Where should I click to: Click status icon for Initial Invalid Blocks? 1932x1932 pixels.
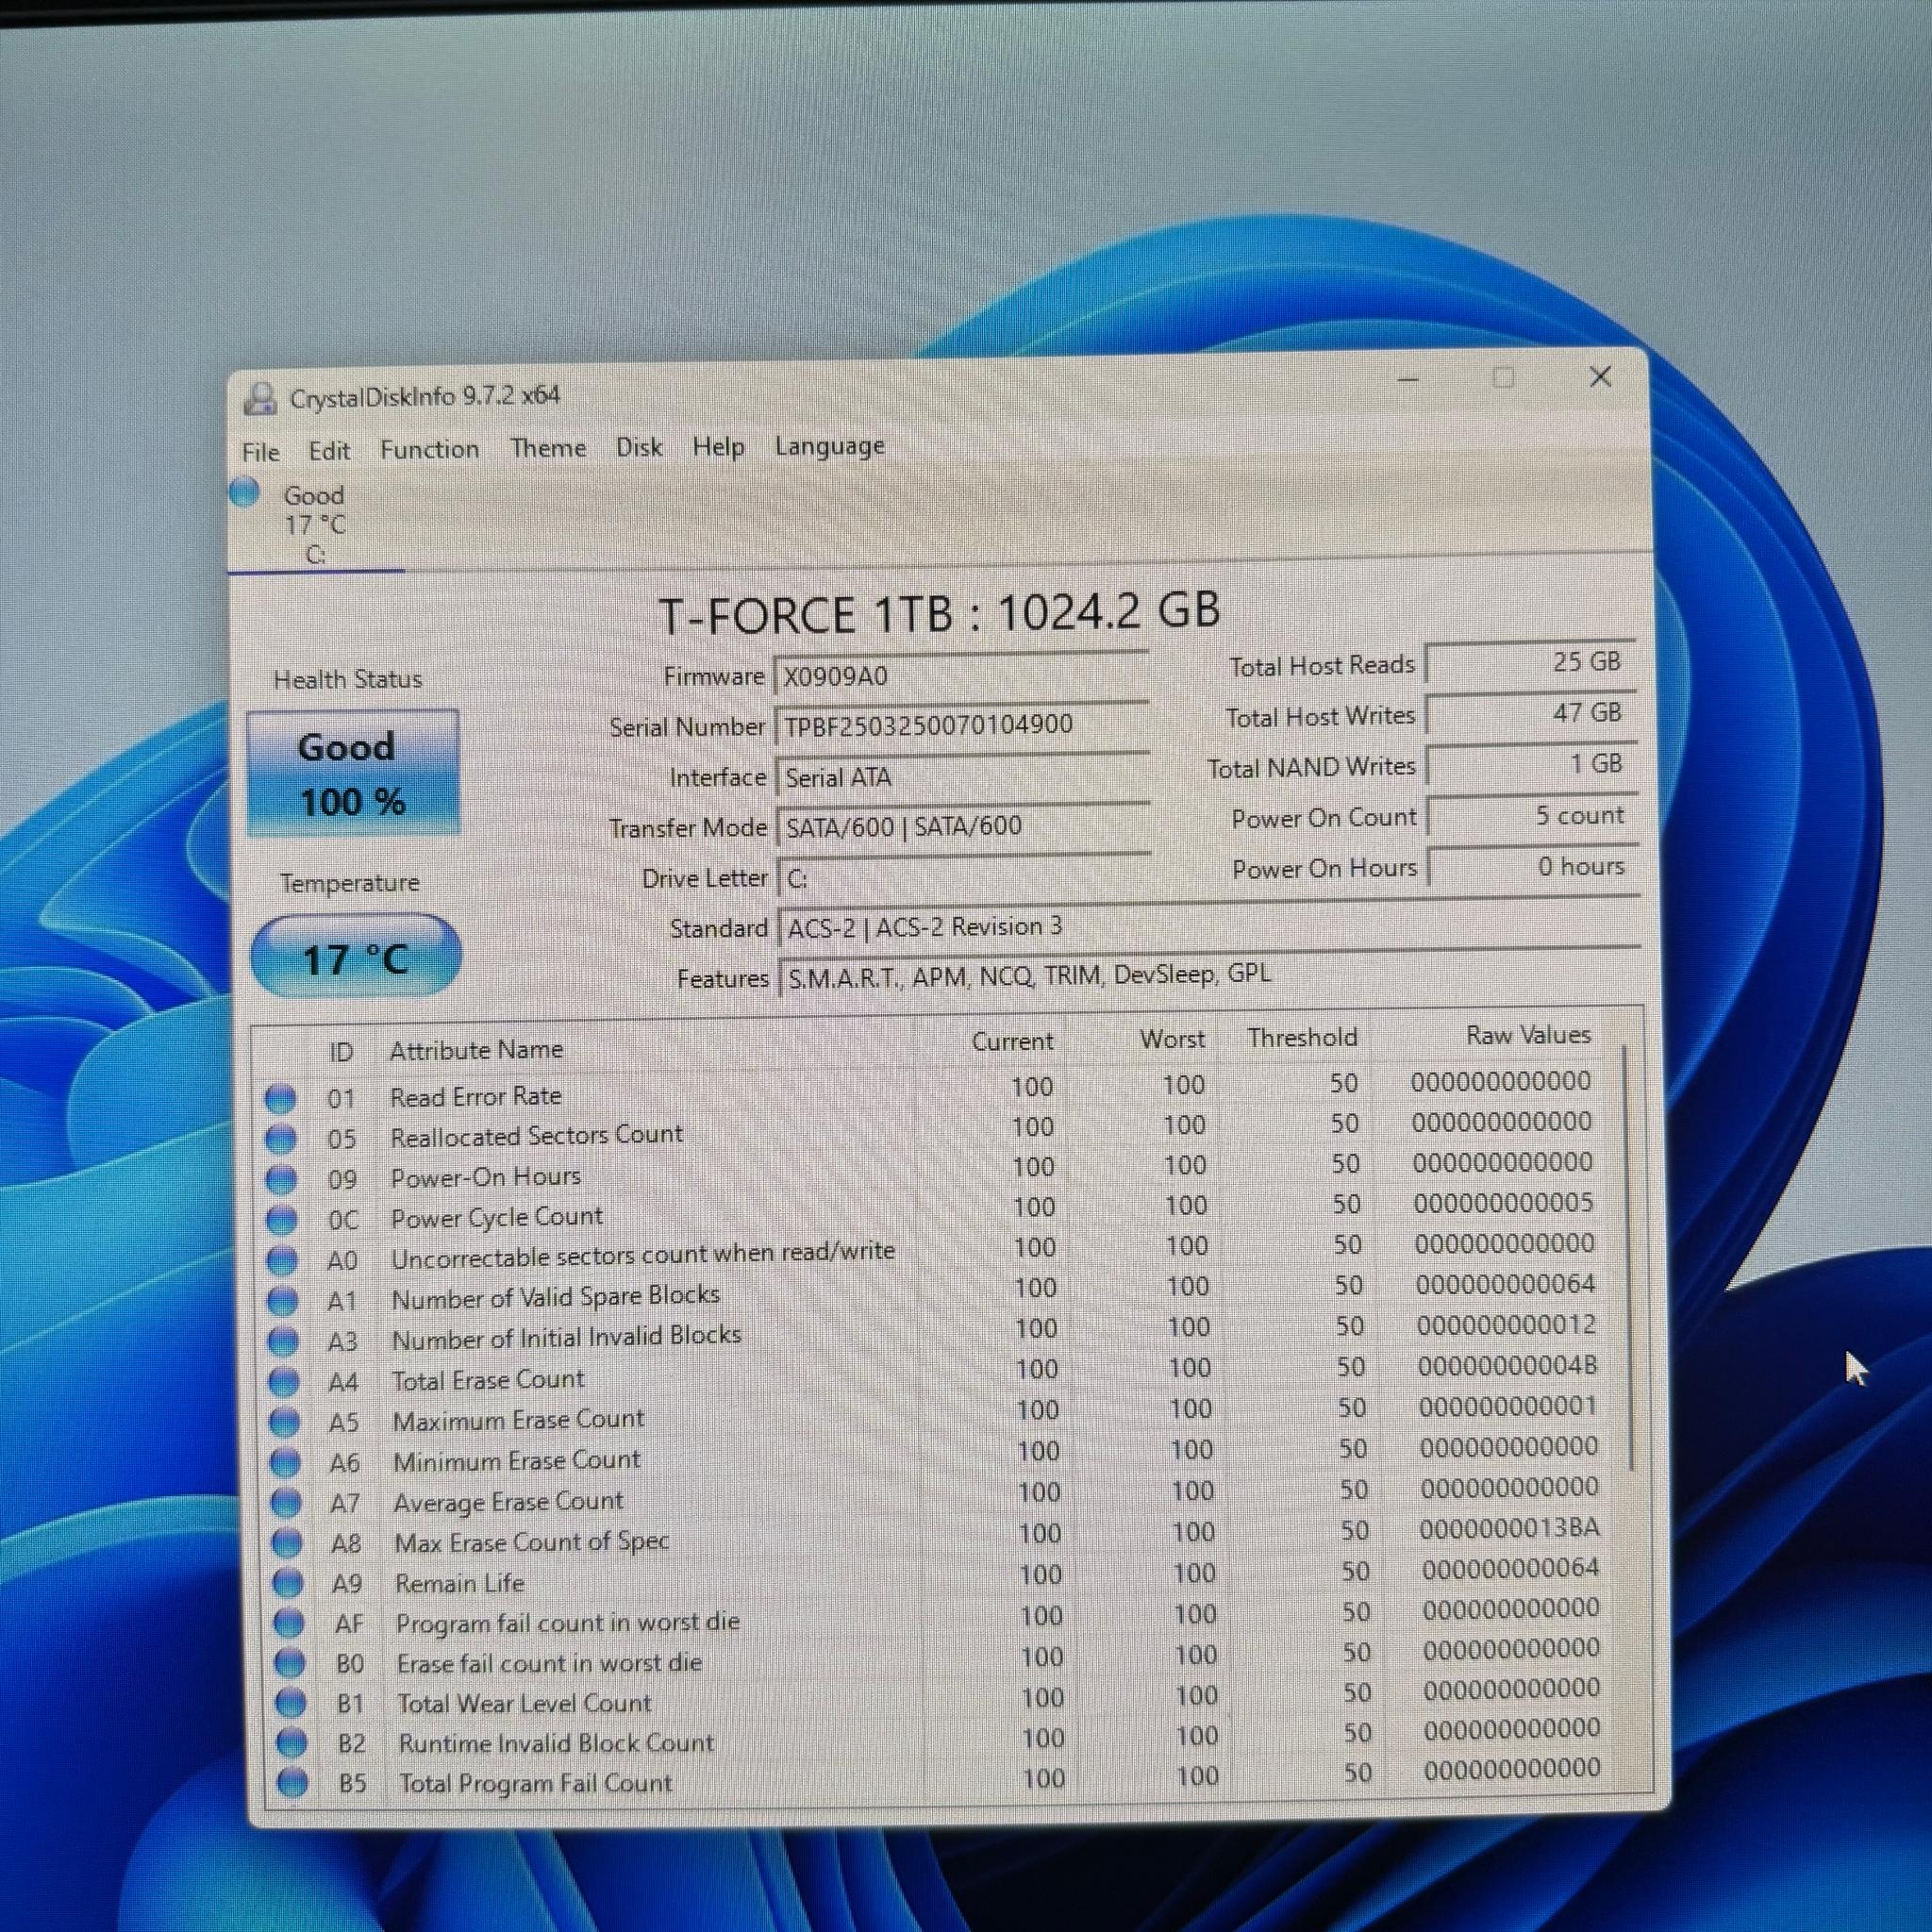click(284, 1342)
